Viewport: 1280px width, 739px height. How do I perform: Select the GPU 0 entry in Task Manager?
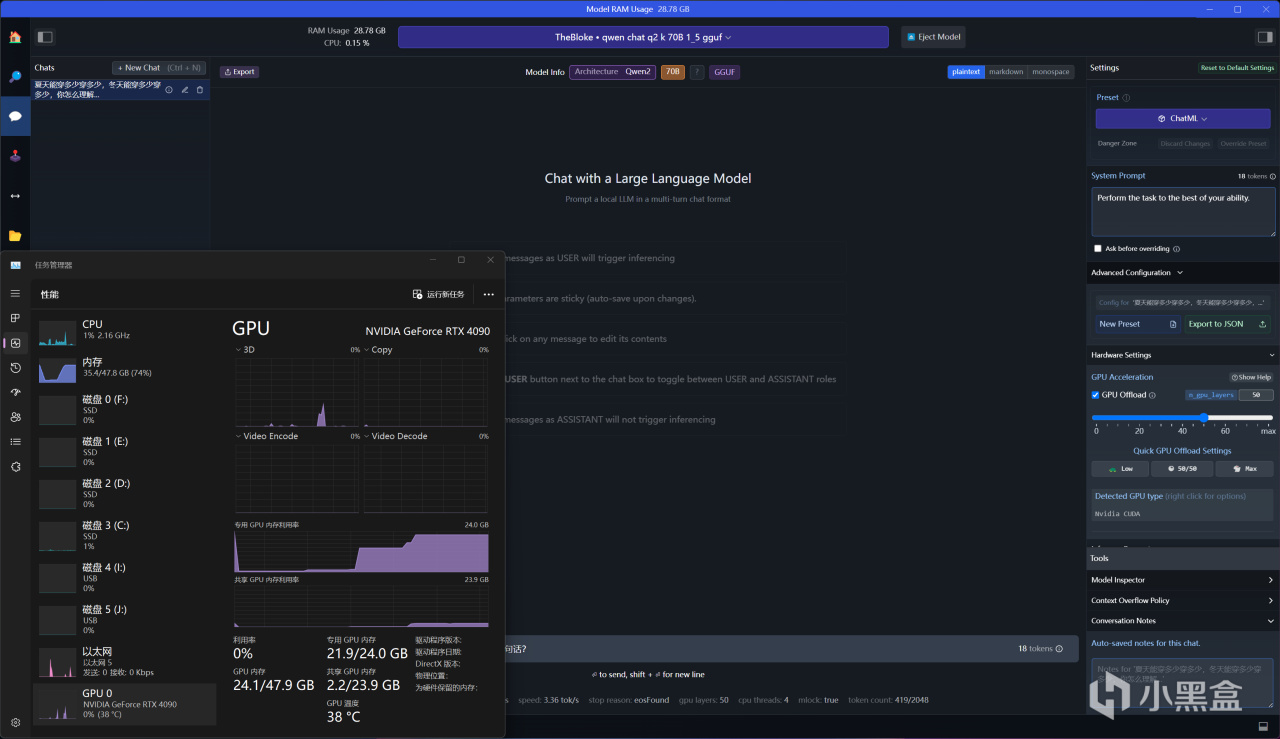pos(125,704)
